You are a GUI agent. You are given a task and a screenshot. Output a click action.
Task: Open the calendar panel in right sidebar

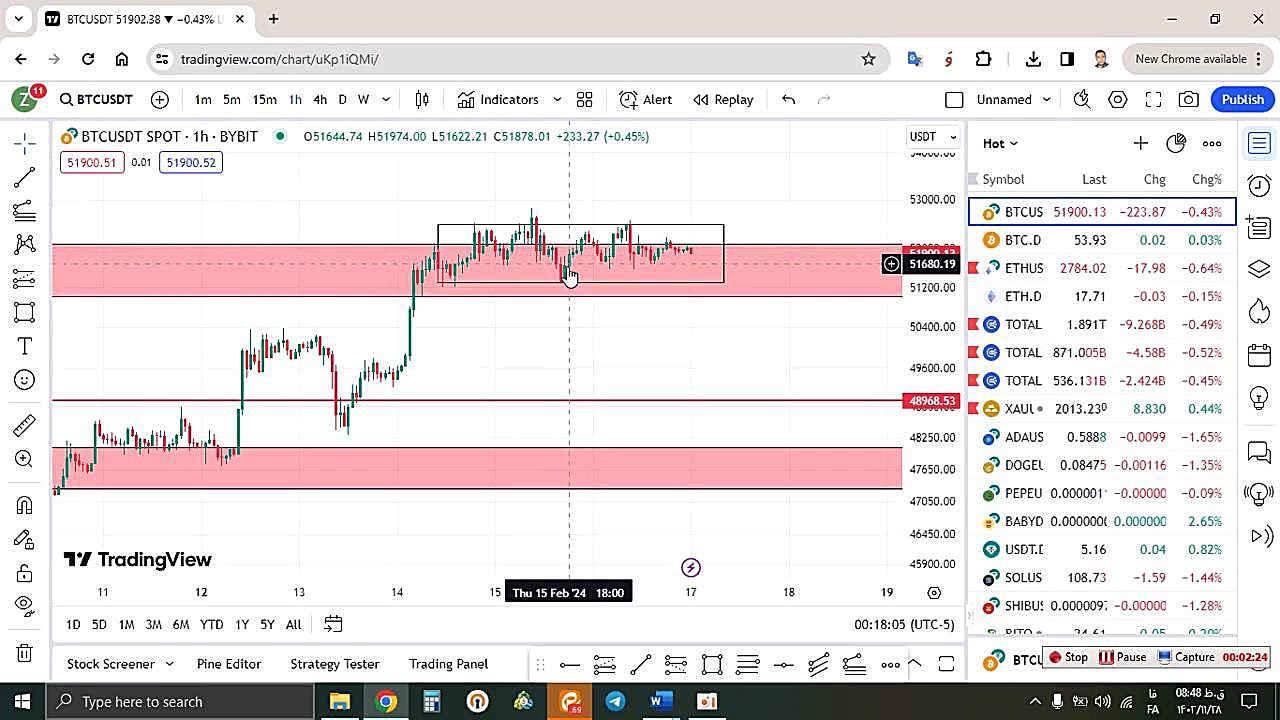coord(1259,355)
